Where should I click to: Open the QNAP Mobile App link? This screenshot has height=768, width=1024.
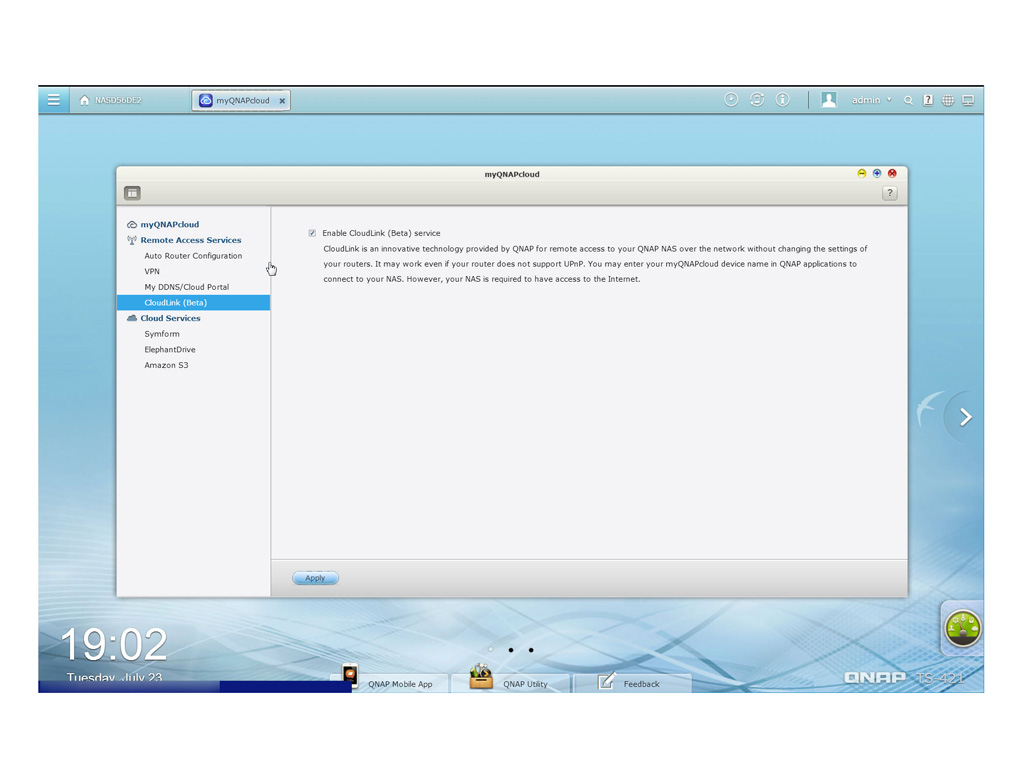point(400,684)
